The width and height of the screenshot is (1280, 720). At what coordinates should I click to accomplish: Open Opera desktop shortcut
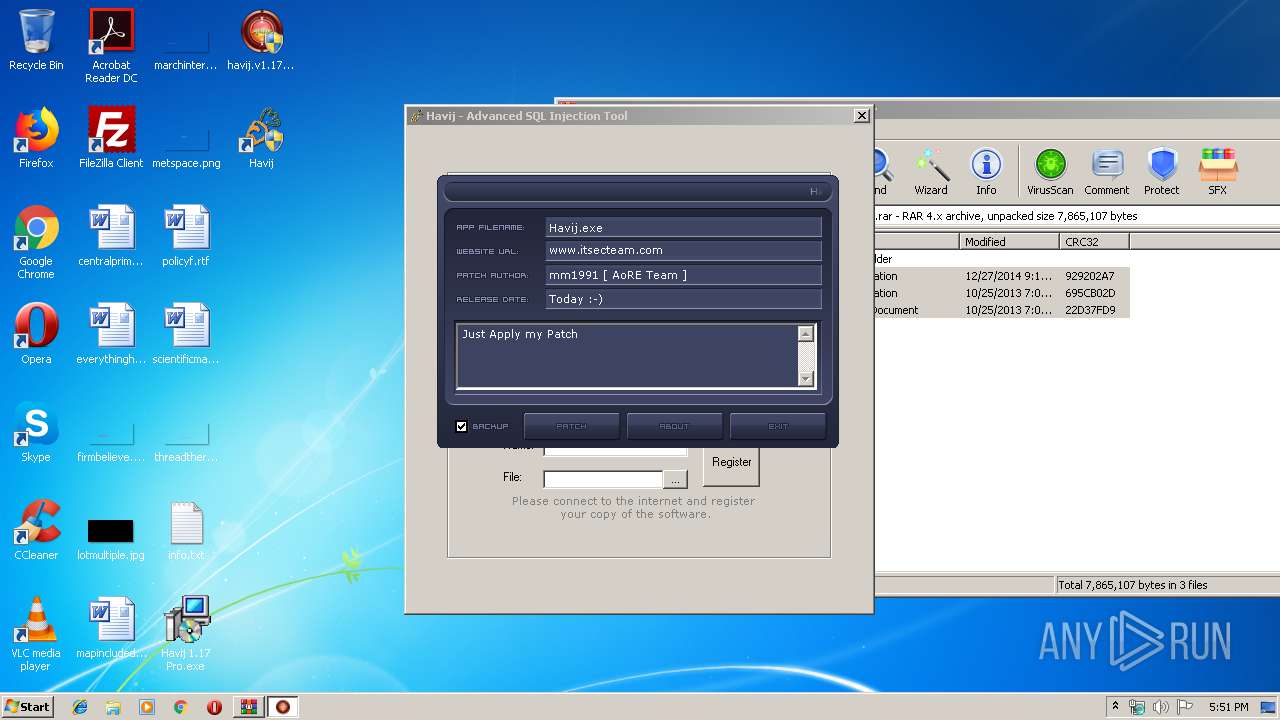coord(36,334)
